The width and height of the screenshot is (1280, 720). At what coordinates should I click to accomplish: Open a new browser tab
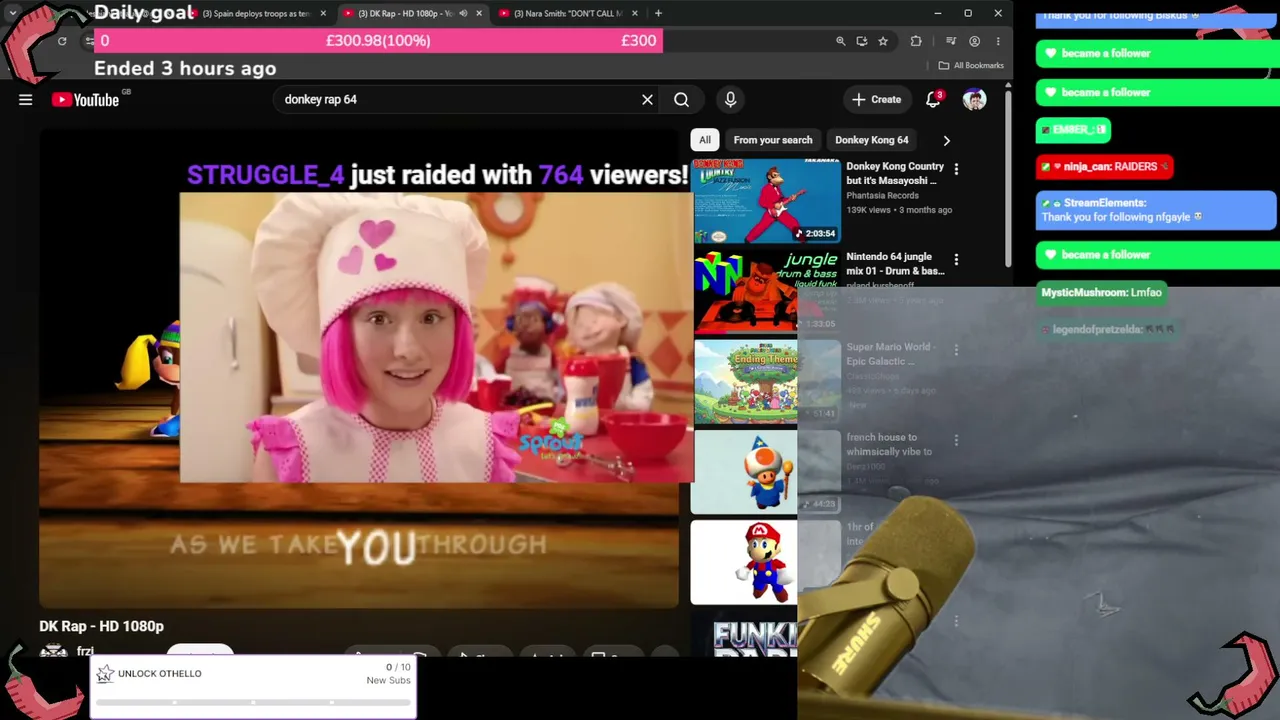coord(658,13)
